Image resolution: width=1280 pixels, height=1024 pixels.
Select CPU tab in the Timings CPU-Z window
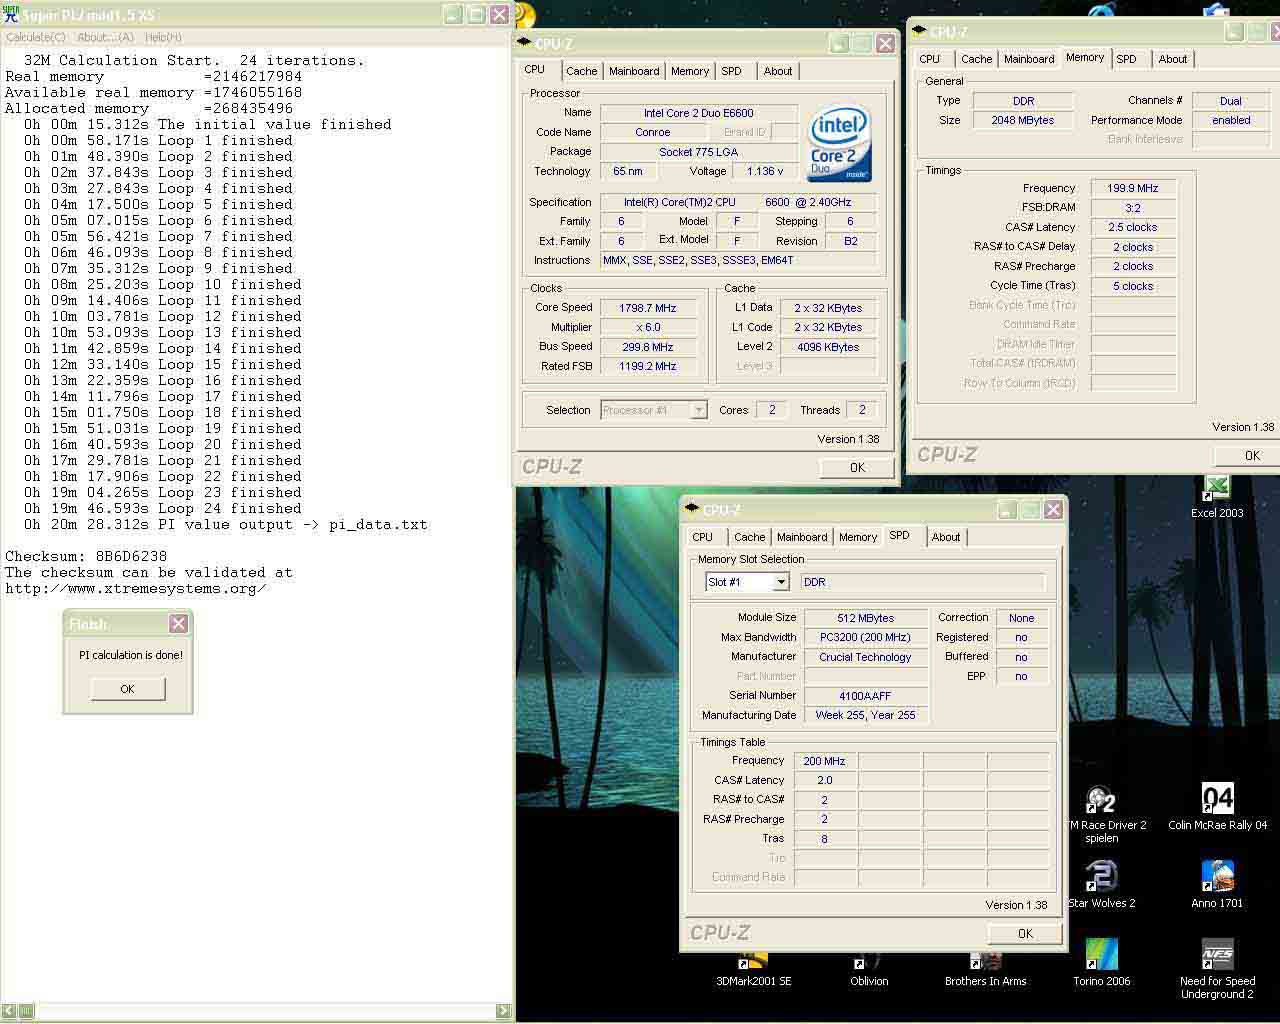point(930,59)
